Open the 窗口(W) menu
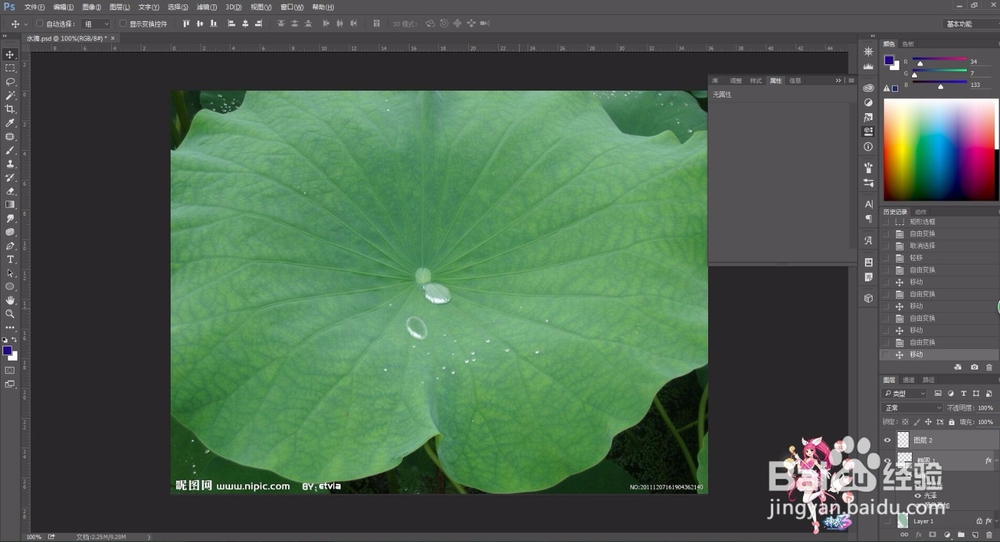Image resolution: width=1000 pixels, height=542 pixels. point(291,7)
